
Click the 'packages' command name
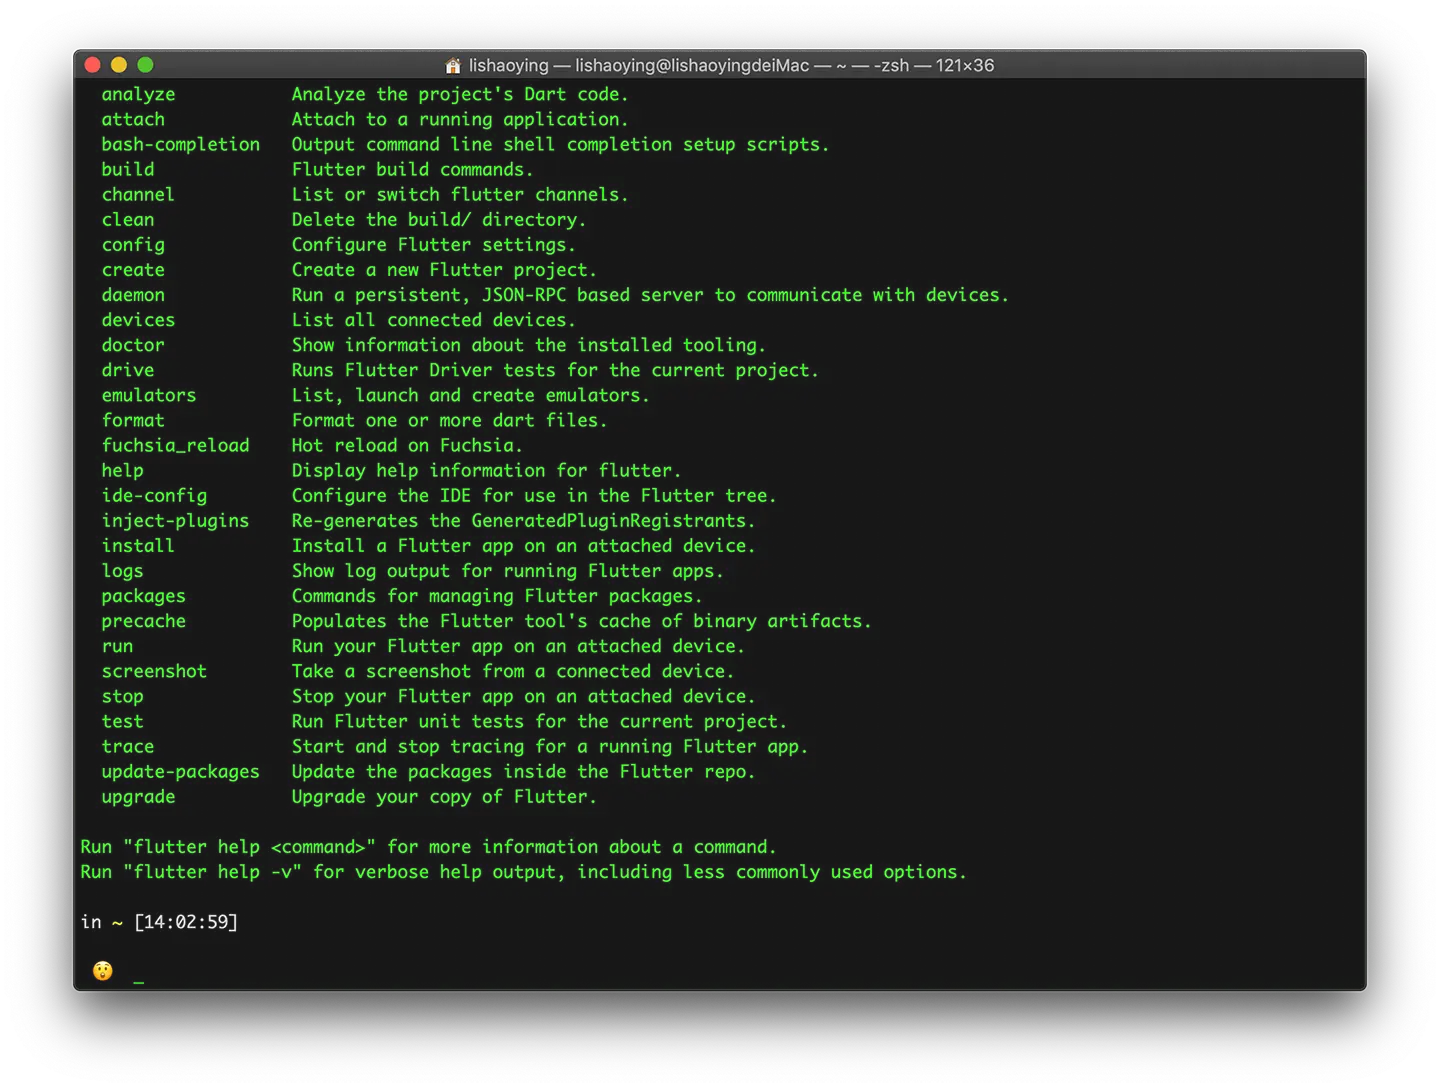click(x=143, y=596)
